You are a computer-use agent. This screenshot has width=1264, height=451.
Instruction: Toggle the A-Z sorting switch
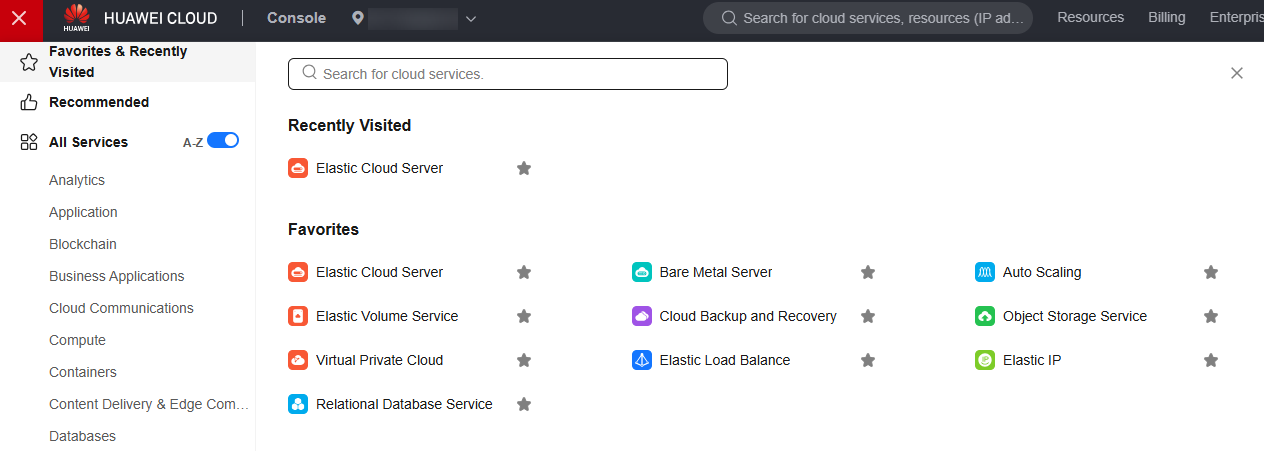pos(223,141)
